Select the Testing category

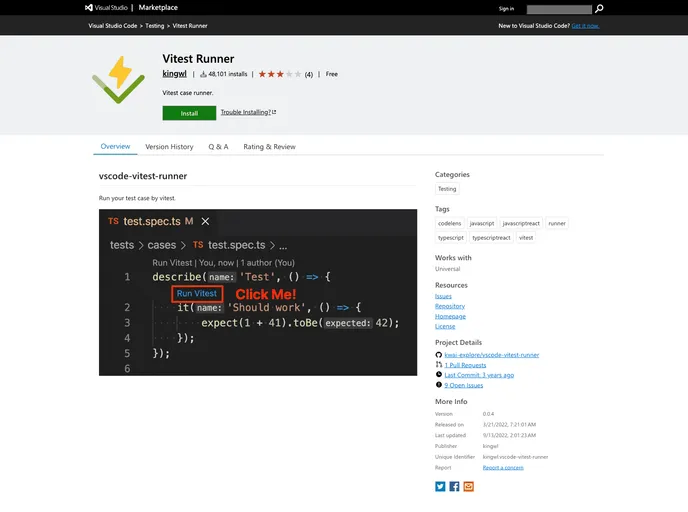(x=447, y=189)
